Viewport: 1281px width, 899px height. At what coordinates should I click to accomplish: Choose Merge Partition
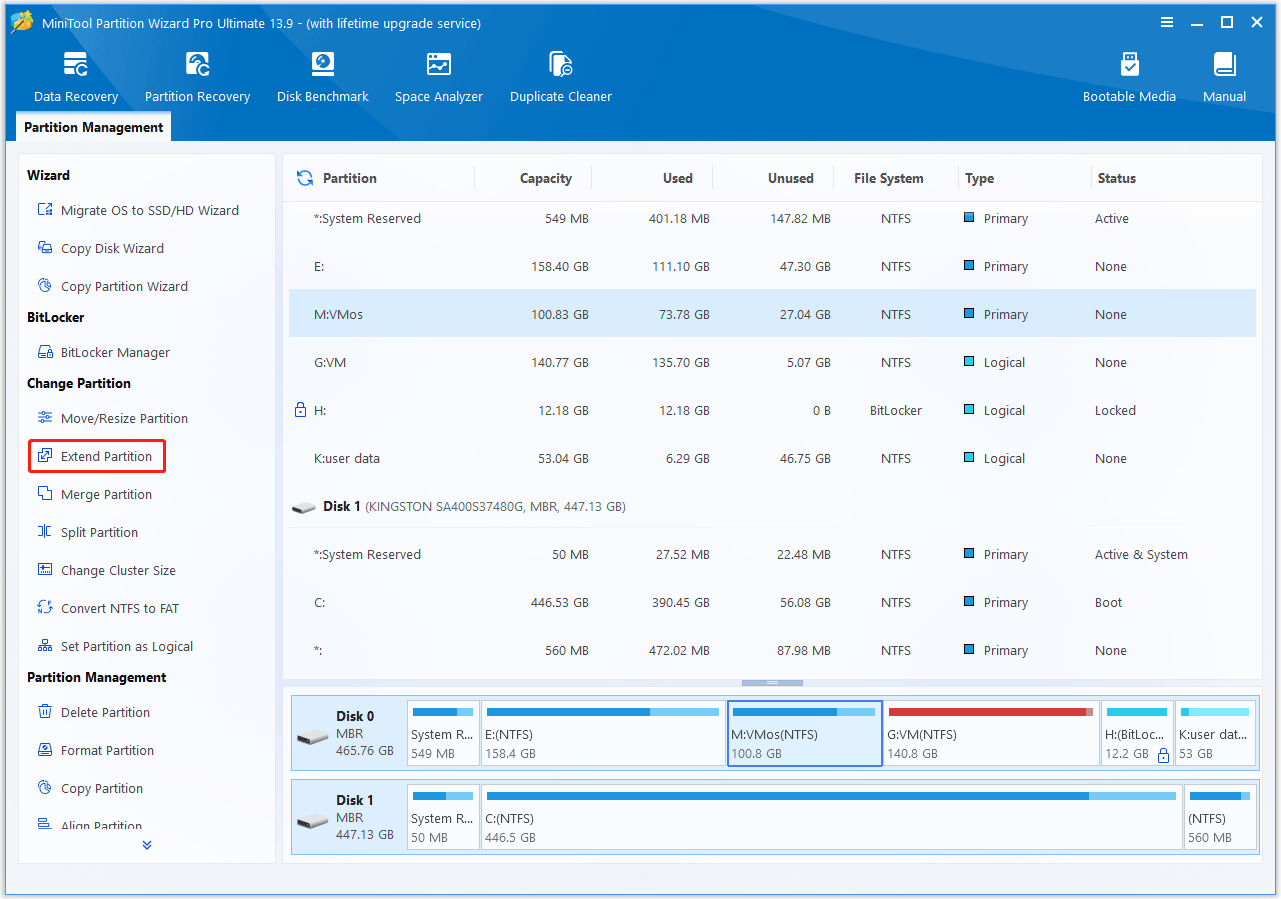[94, 494]
